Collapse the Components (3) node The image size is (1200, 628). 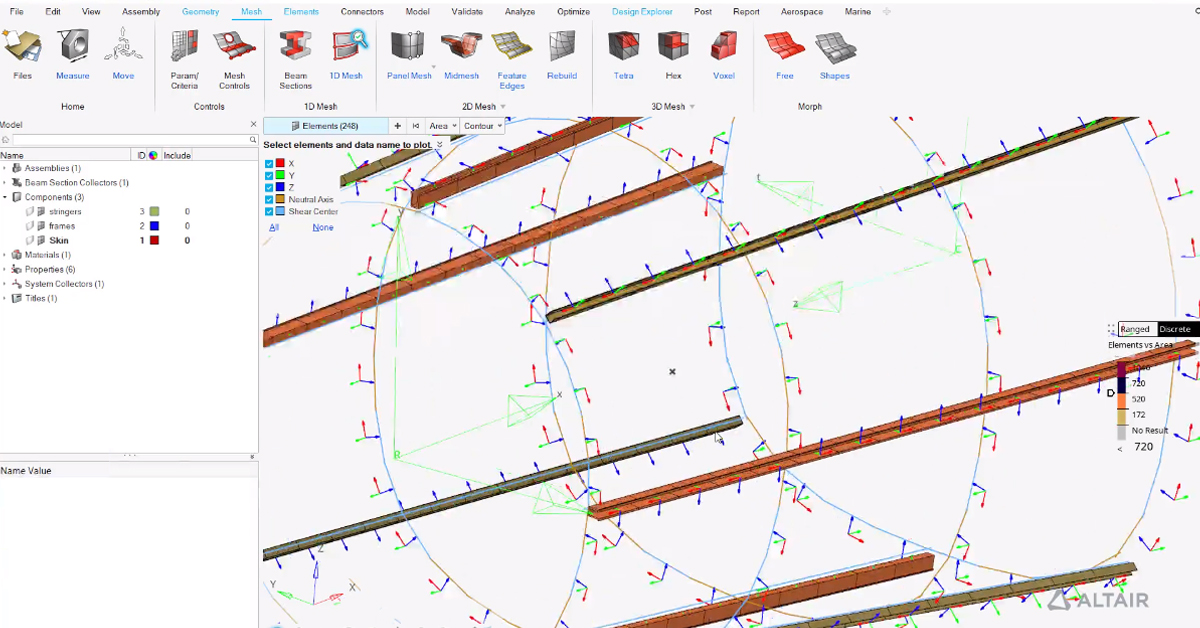click(x=5, y=197)
